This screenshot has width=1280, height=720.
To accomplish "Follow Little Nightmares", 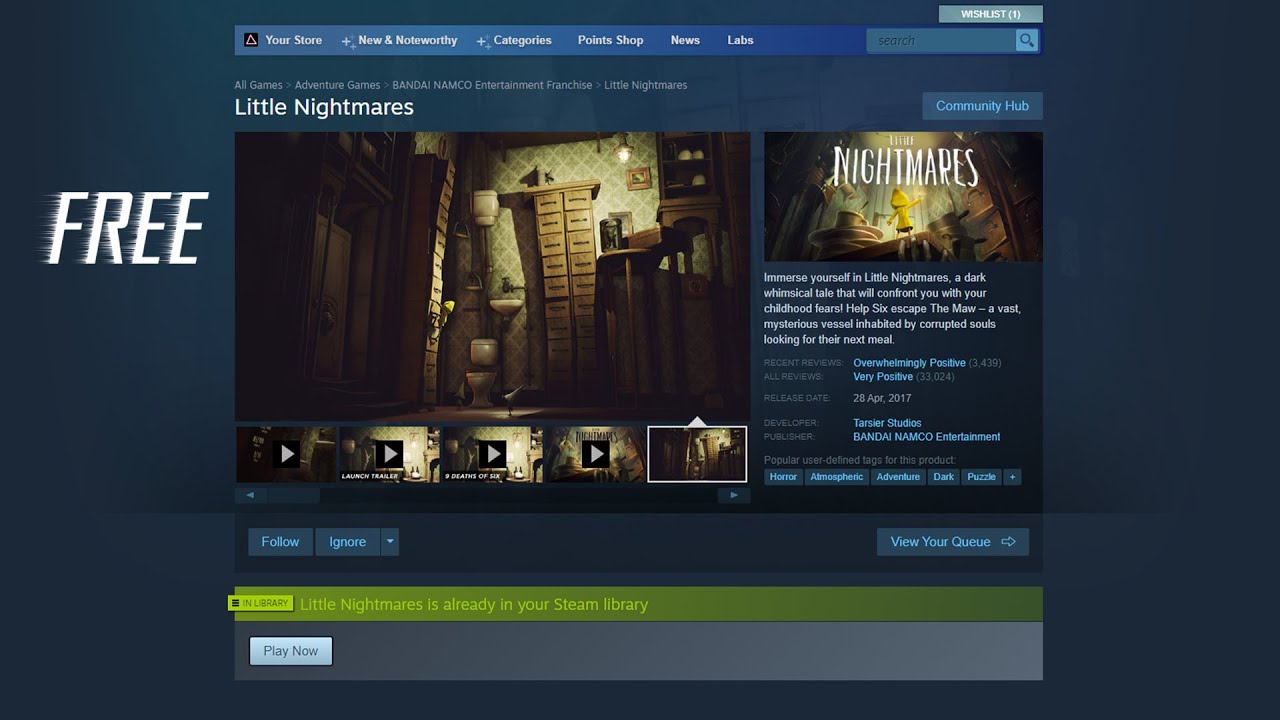I will pyautogui.click(x=280, y=542).
